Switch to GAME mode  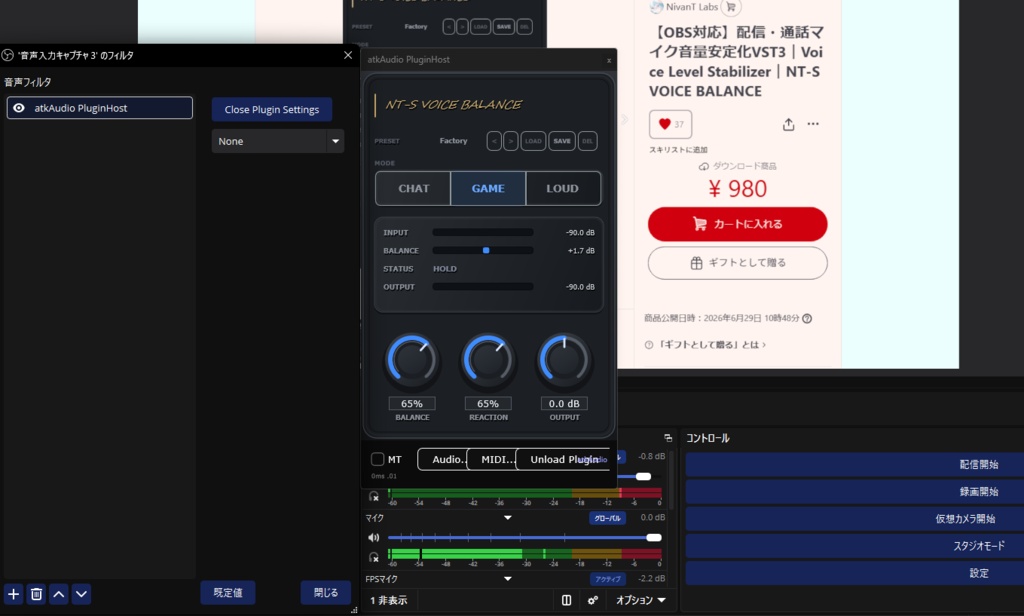point(488,188)
